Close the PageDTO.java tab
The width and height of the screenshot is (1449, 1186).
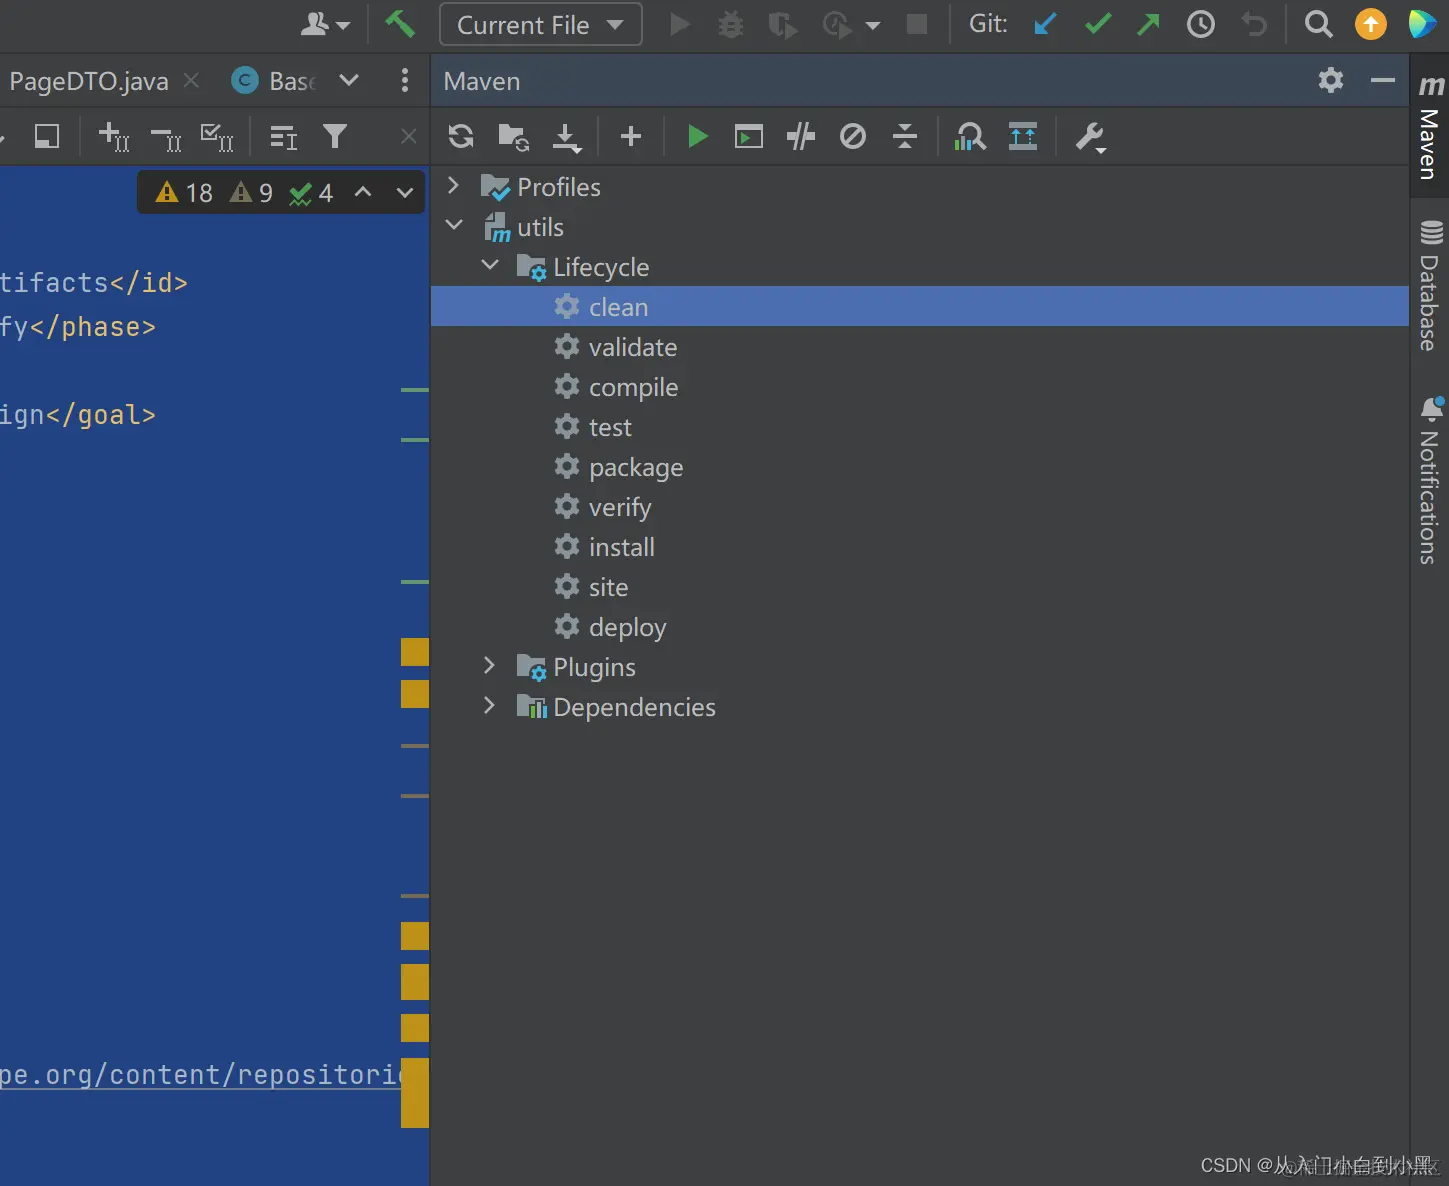tap(191, 80)
